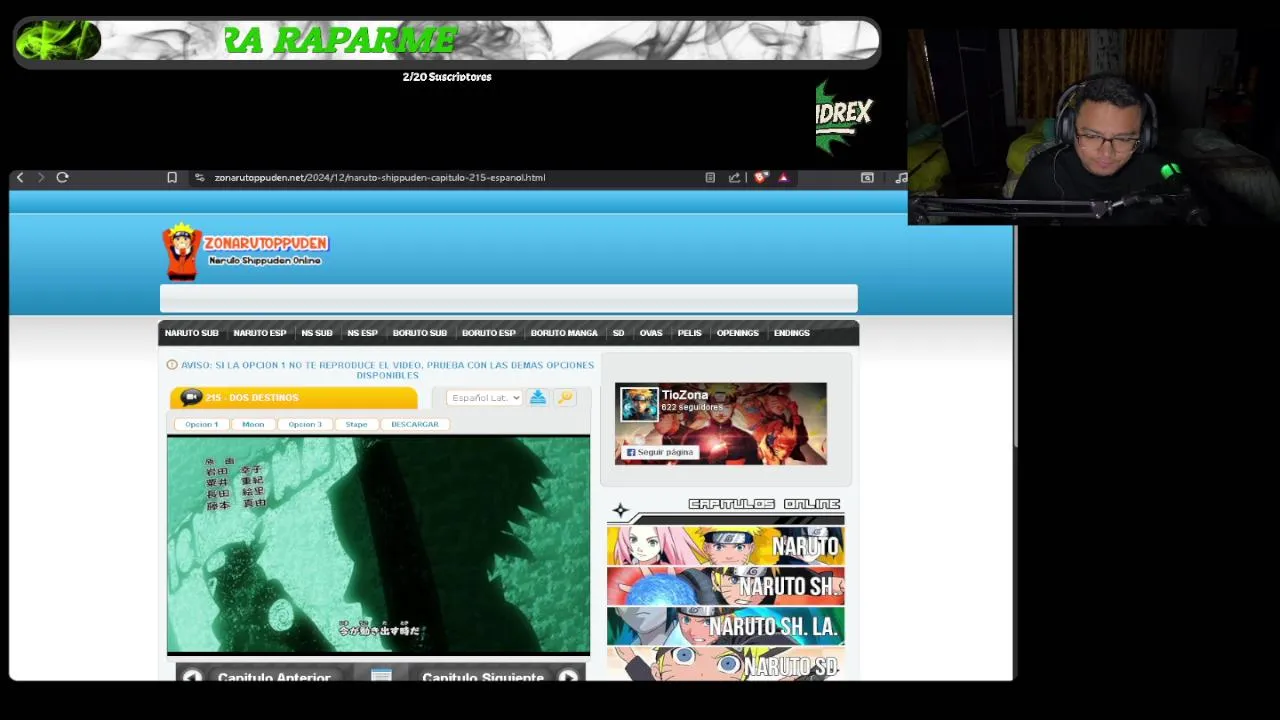The image size is (1280, 720).
Task: Open the TioZona Facebook page name
Action: 685,395
